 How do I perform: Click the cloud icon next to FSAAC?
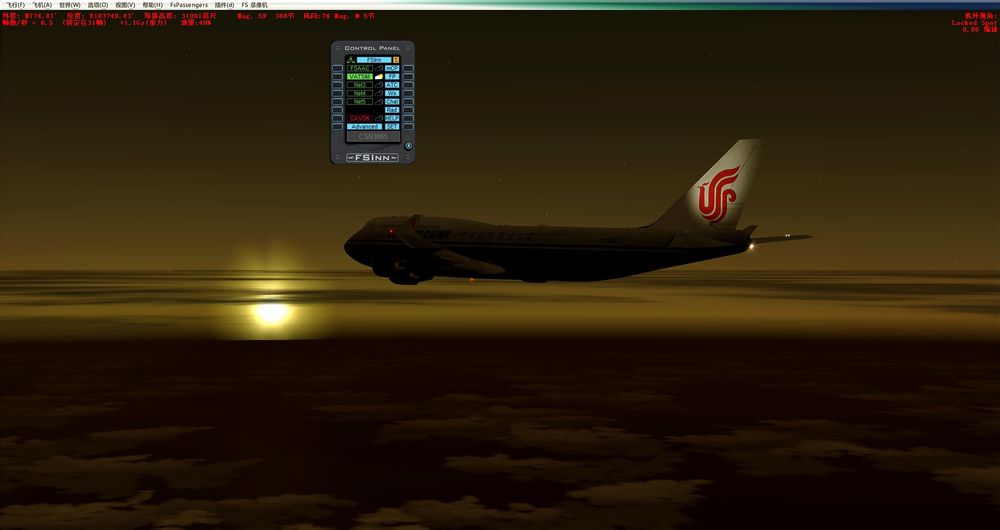coord(379,68)
